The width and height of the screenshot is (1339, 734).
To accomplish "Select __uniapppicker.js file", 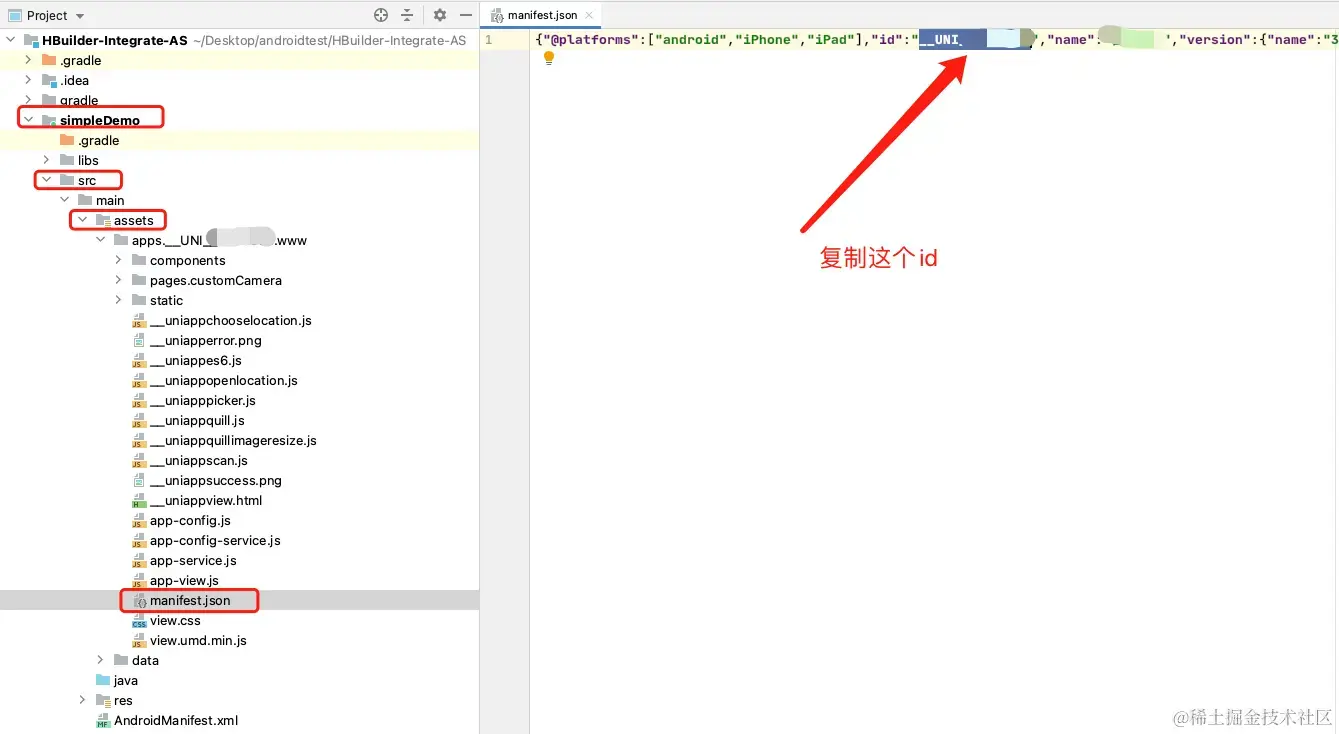I will coord(203,400).
